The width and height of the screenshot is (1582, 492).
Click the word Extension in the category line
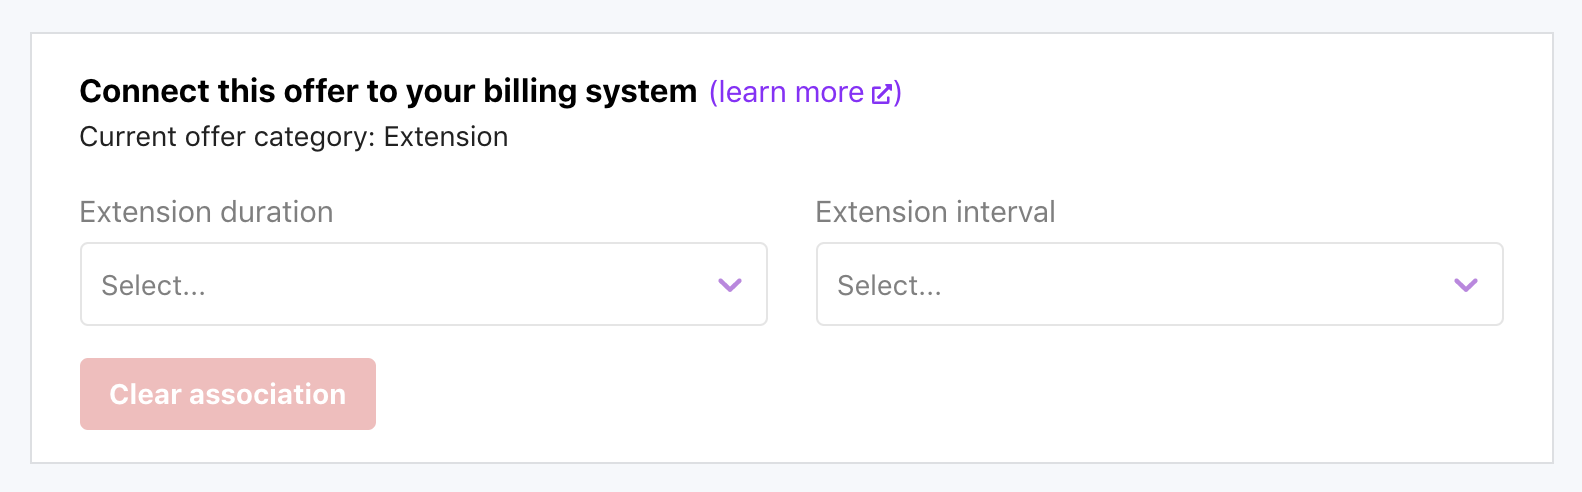coord(446,137)
